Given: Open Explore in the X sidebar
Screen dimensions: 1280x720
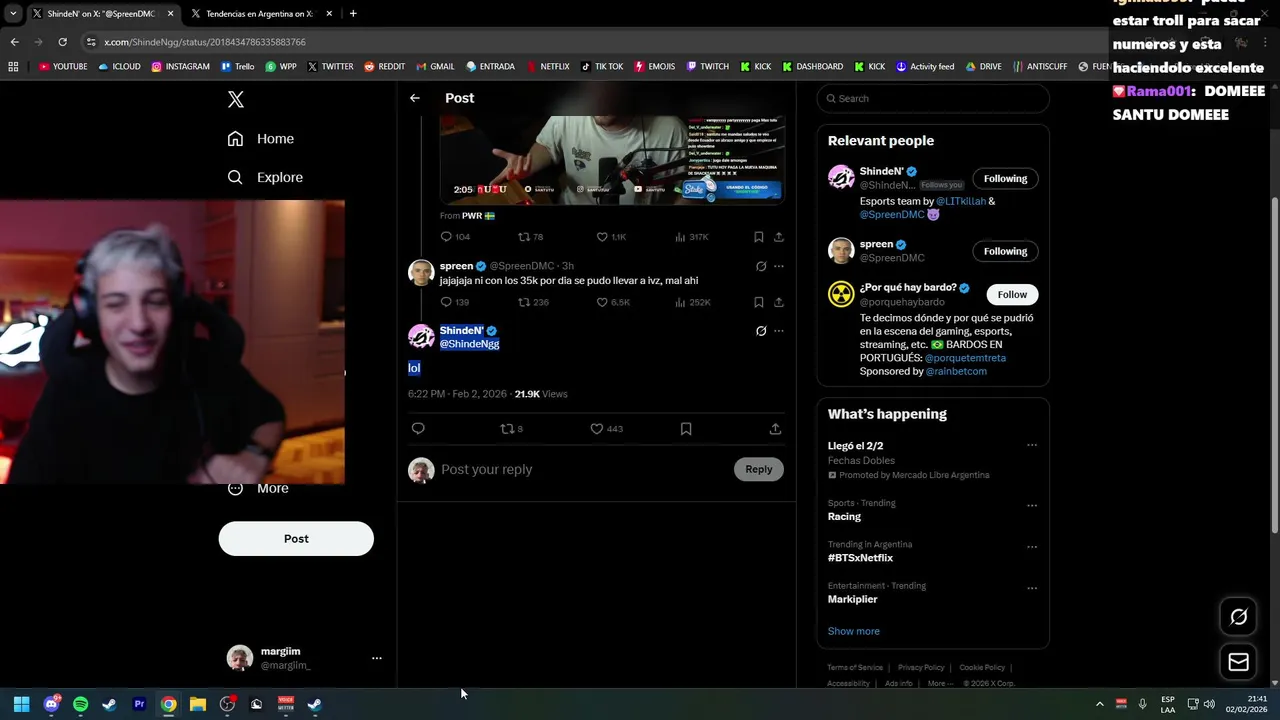Looking at the screenshot, I should pos(265,177).
